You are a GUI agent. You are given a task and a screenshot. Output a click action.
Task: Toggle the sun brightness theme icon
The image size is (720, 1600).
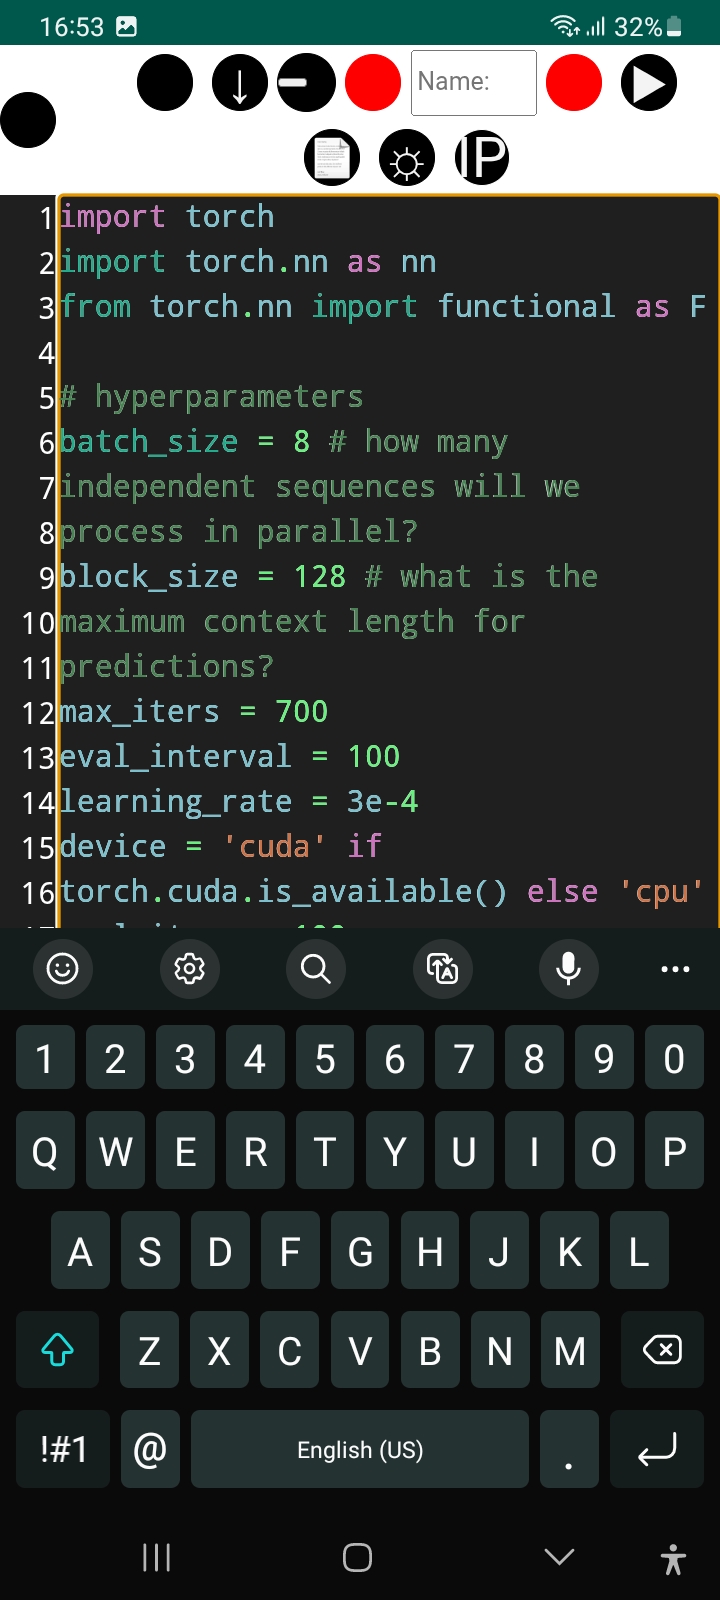coord(407,158)
